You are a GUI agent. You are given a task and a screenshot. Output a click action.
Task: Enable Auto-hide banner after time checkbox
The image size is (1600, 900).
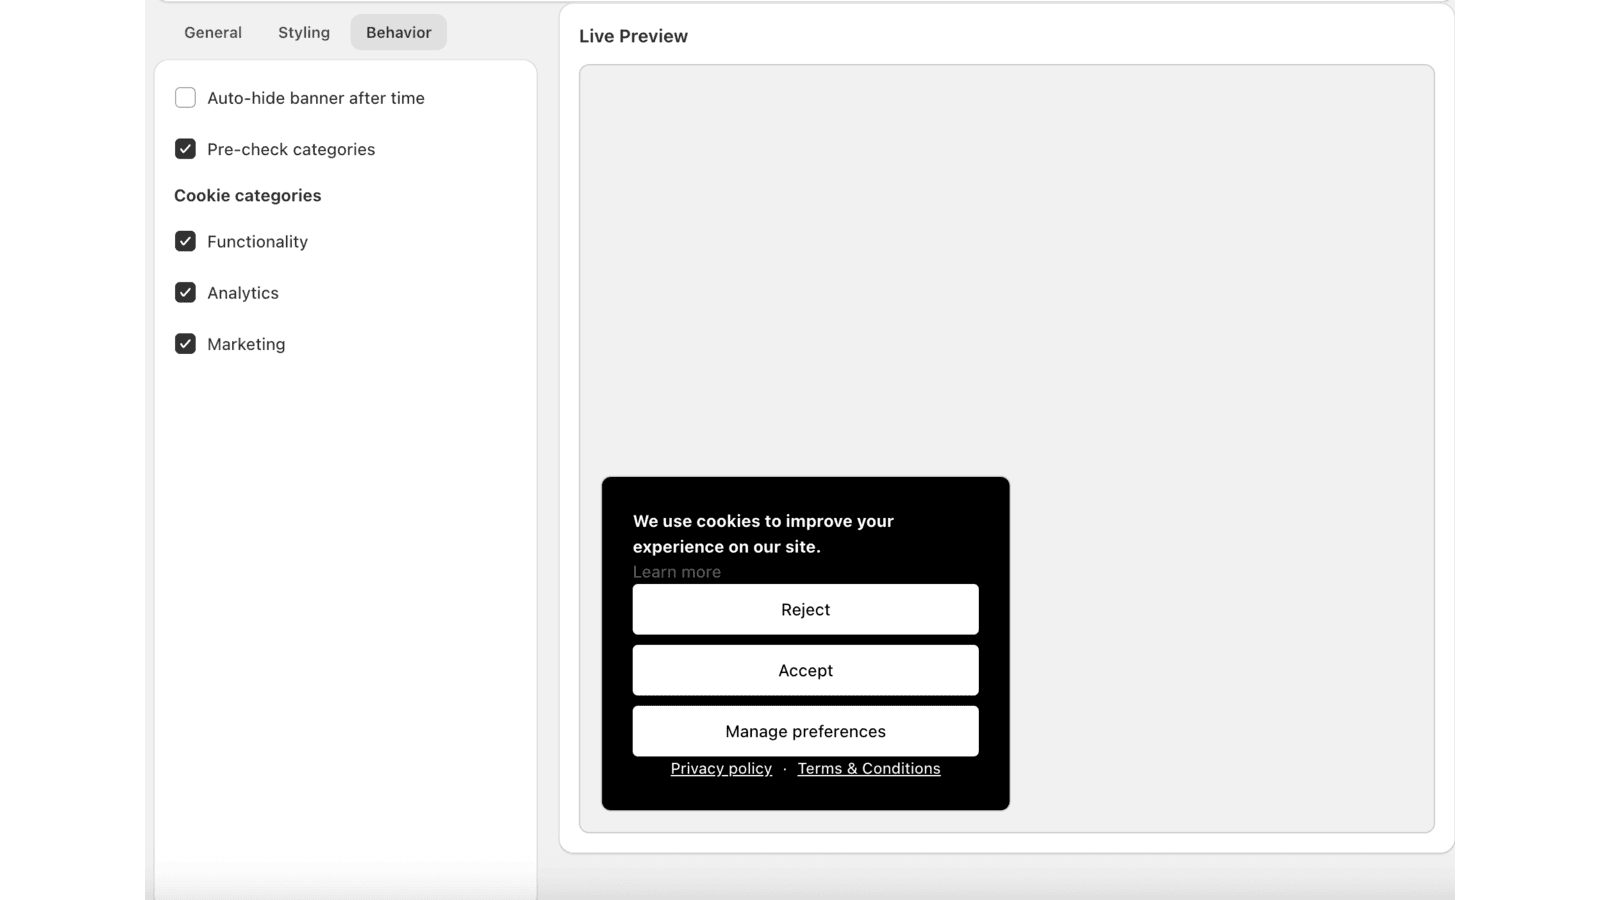[x=185, y=98]
